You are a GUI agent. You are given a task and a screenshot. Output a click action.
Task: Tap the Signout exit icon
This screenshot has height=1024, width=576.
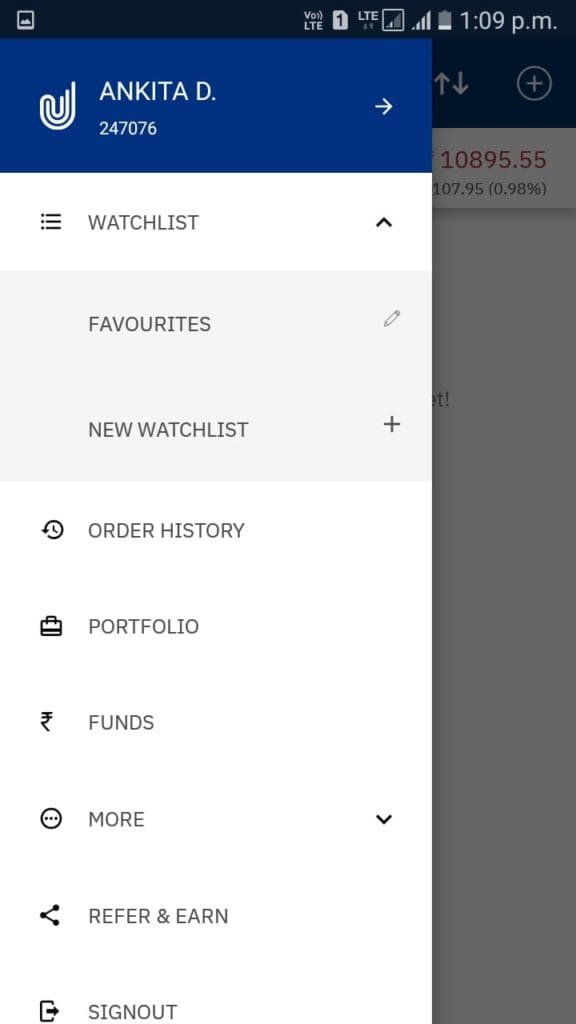pos(51,1011)
